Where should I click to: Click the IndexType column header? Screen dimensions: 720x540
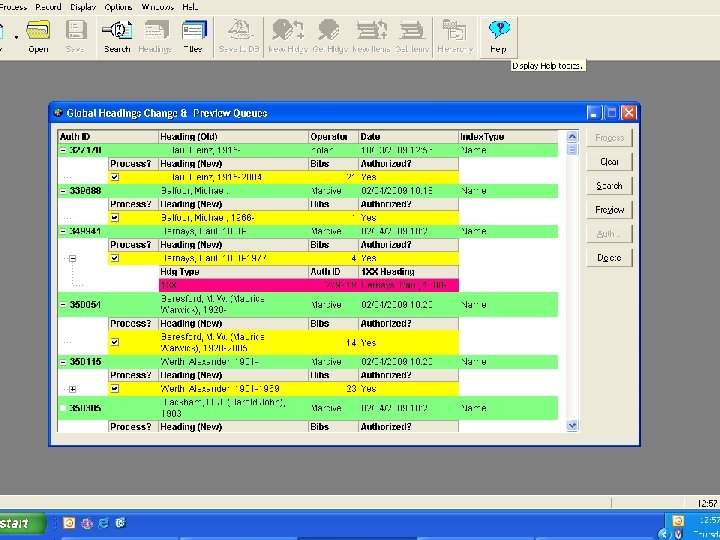(x=508, y=137)
